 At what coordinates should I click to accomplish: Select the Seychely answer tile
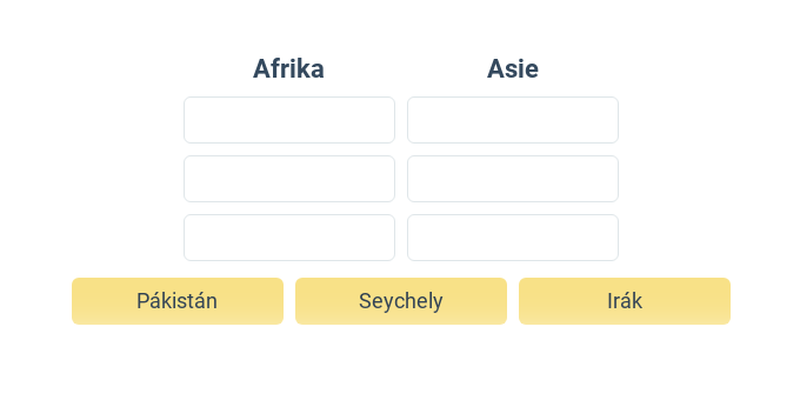401,301
